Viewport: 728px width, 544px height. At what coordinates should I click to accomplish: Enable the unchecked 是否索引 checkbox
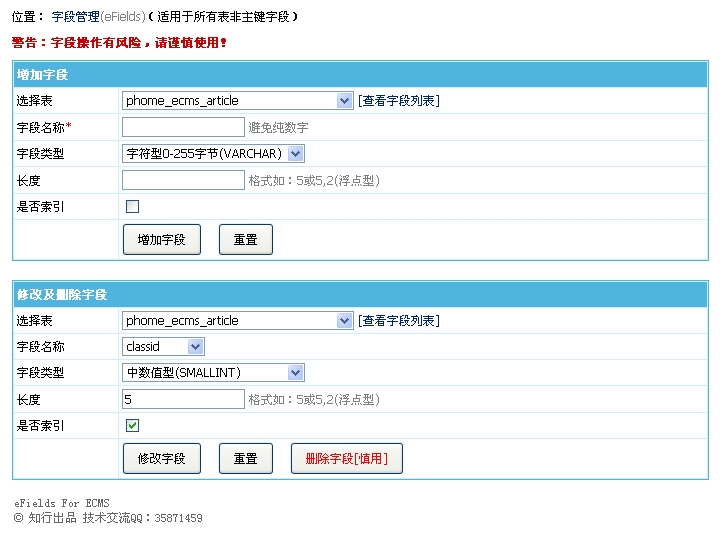(x=132, y=206)
